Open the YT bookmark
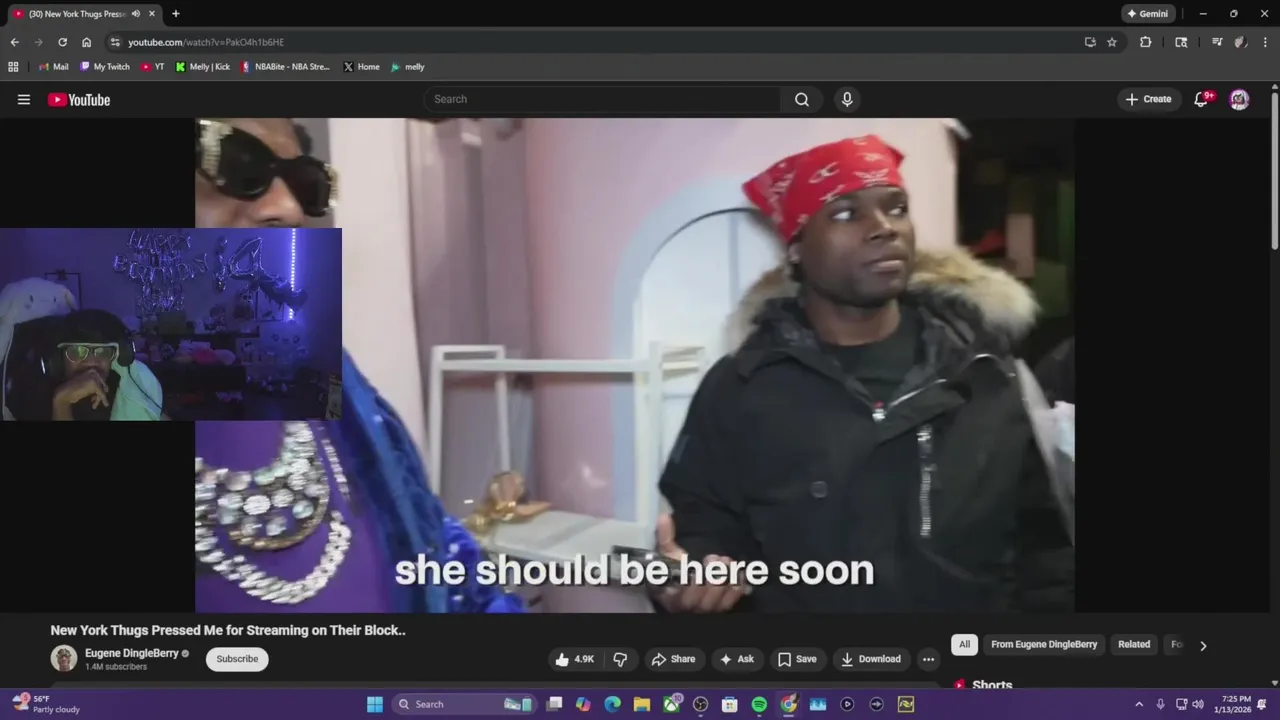Screen dimensions: 1280x720 (x=153, y=67)
